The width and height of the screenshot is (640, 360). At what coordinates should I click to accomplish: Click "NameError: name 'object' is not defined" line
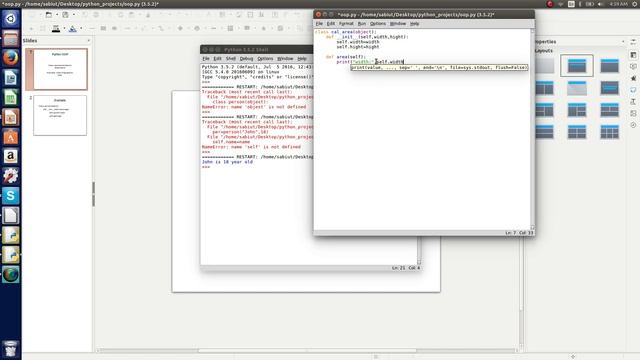(x=253, y=107)
